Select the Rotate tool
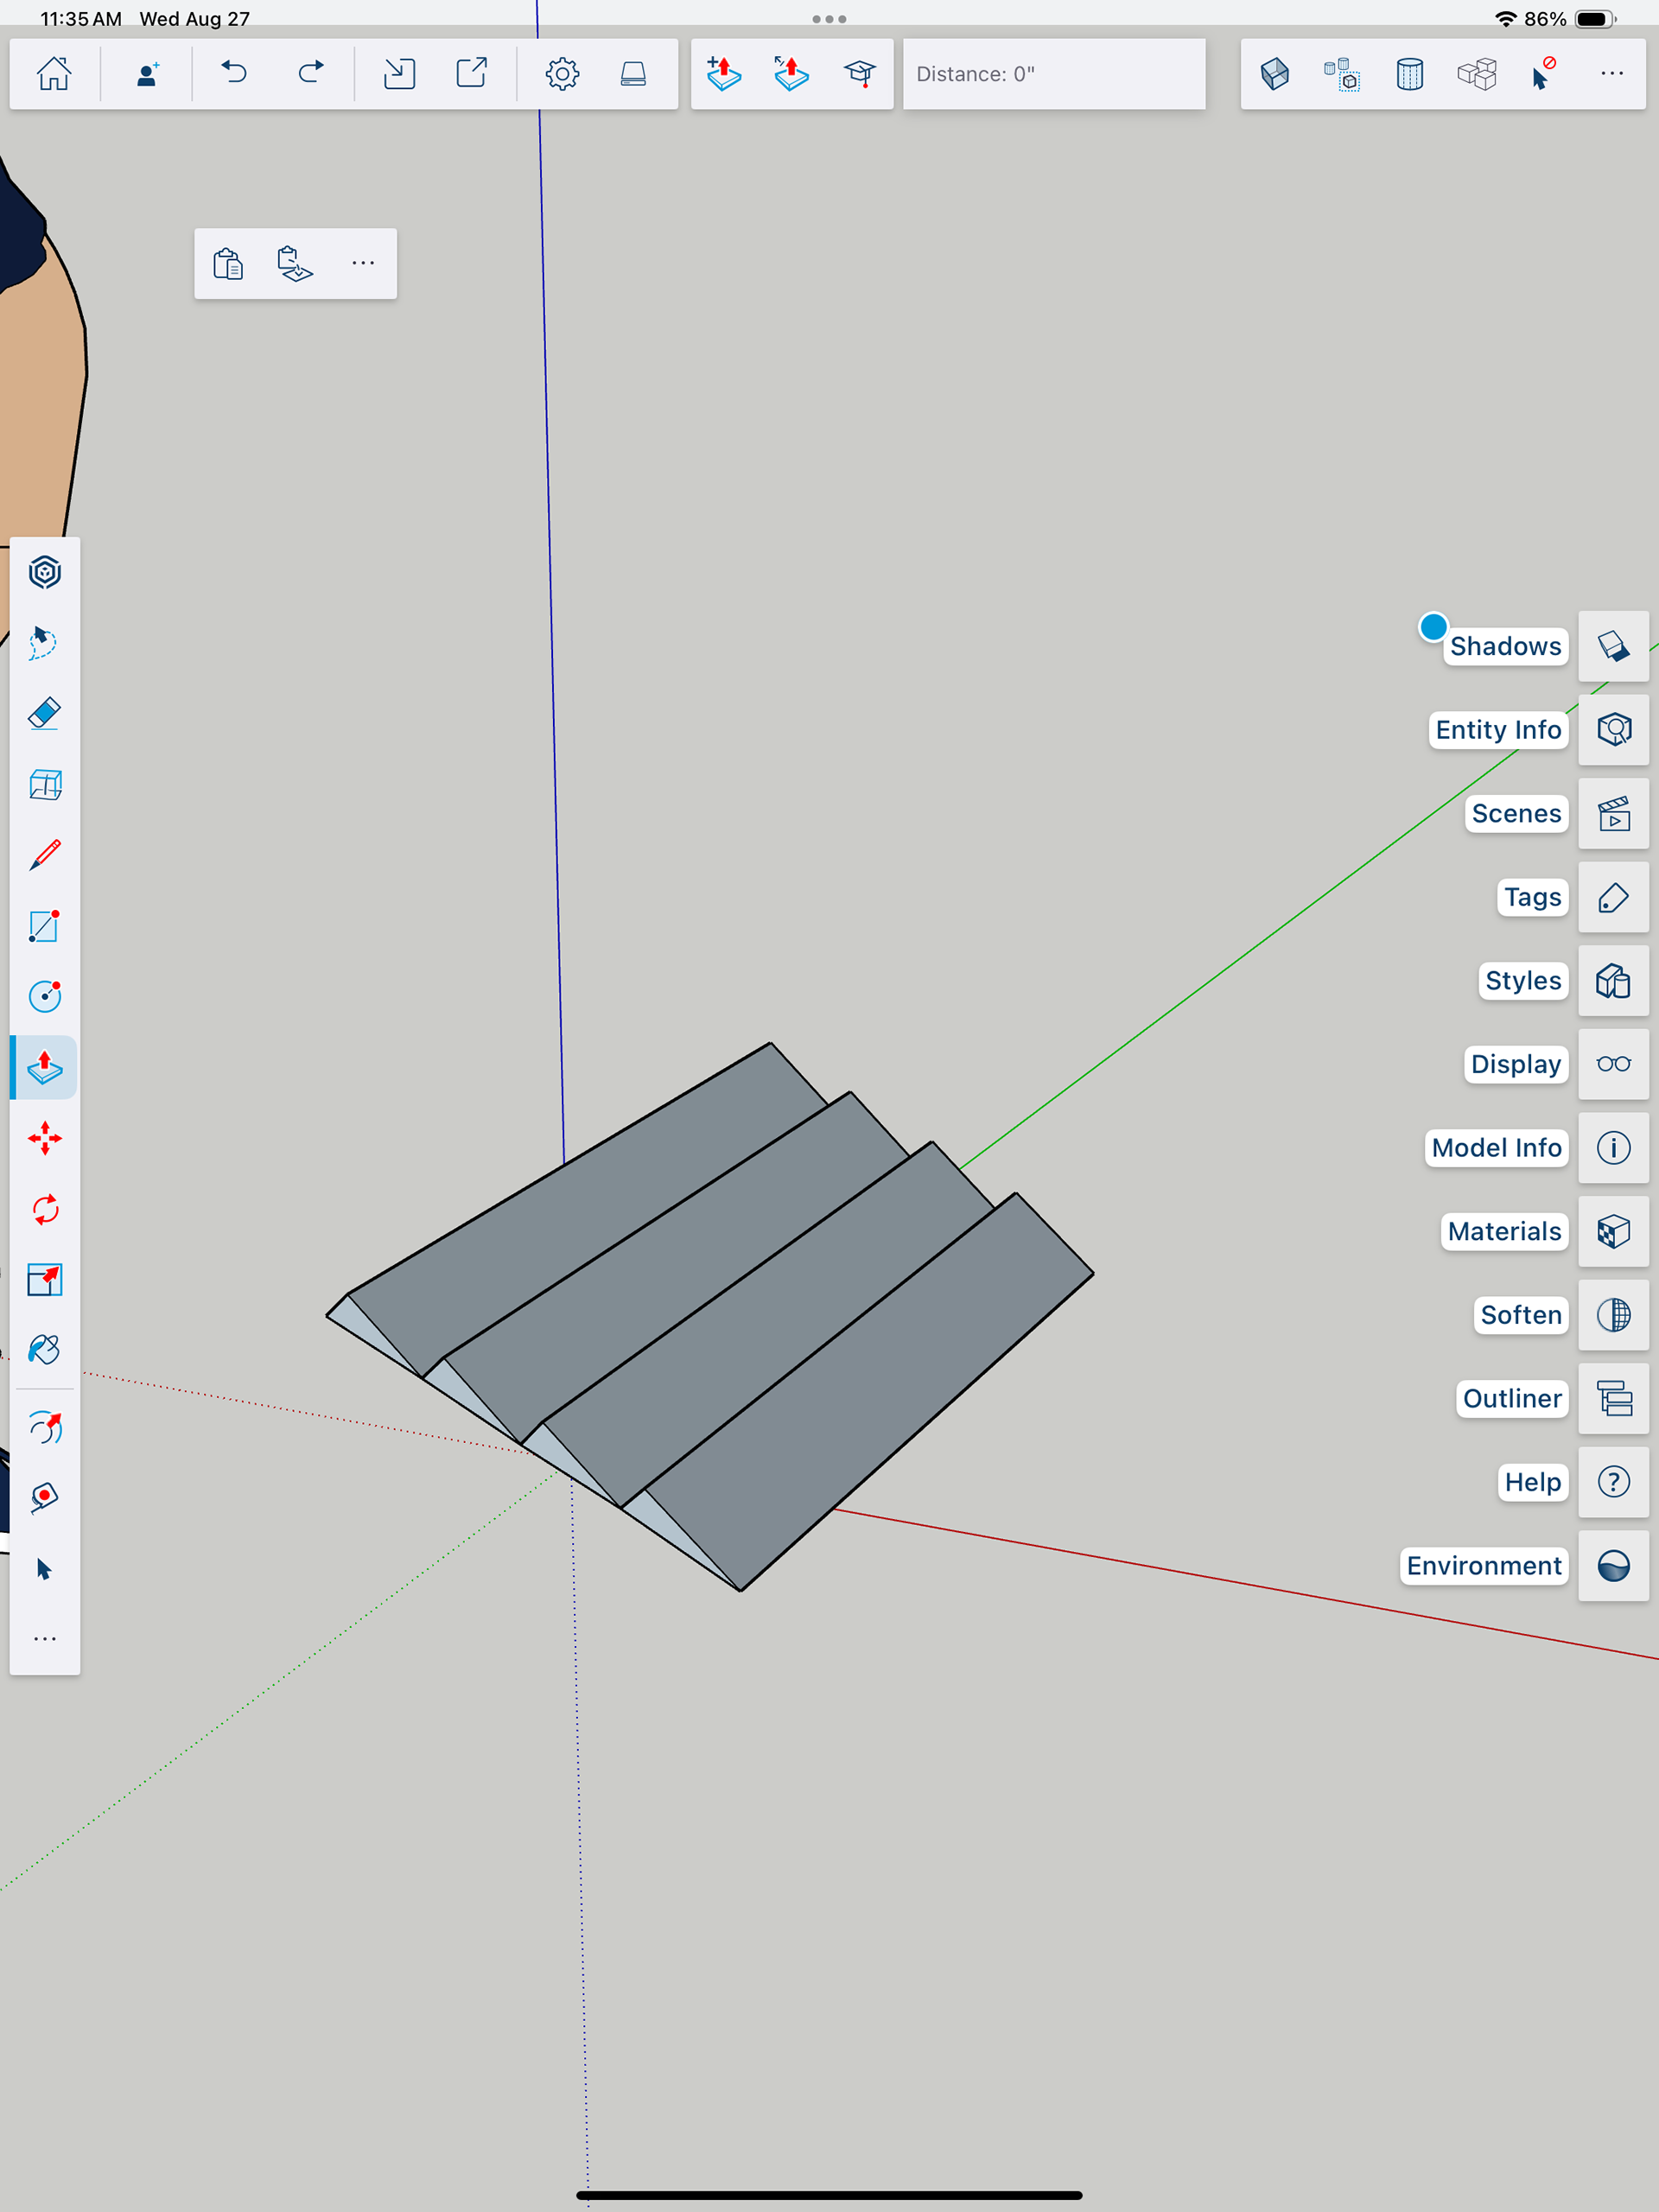Viewport: 1659px width, 2212px height. (45, 1209)
